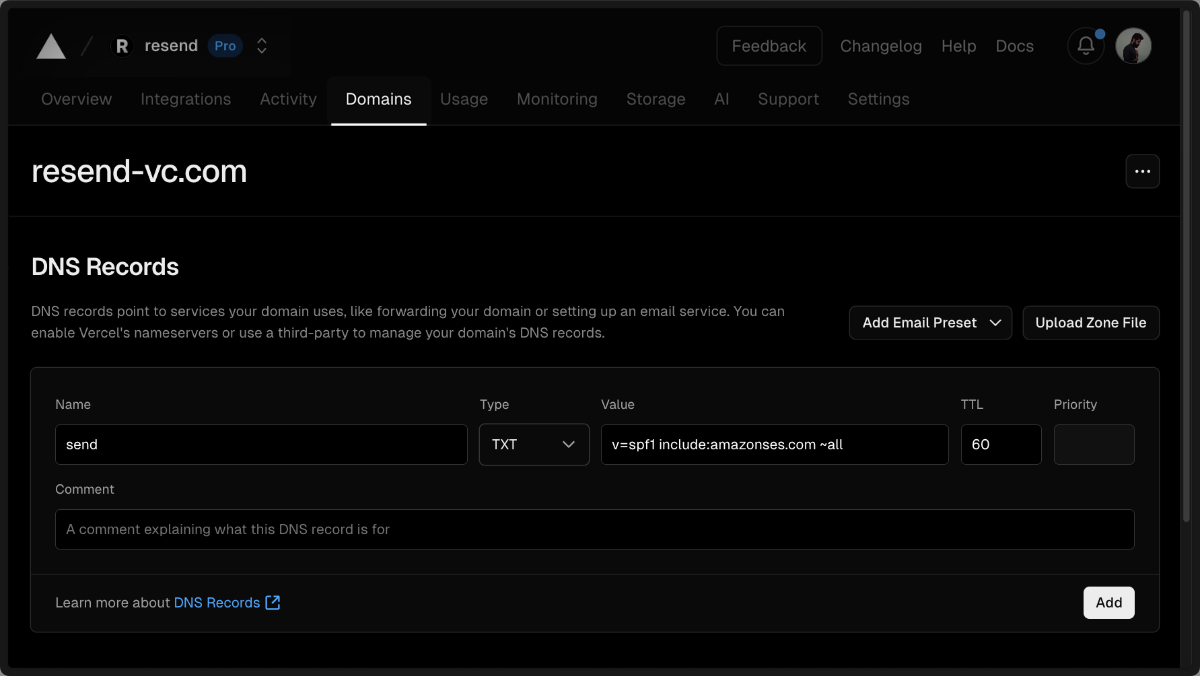The width and height of the screenshot is (1200, 676).
Task: Click the Upload Zone File button
Action: pos(1091,323)
